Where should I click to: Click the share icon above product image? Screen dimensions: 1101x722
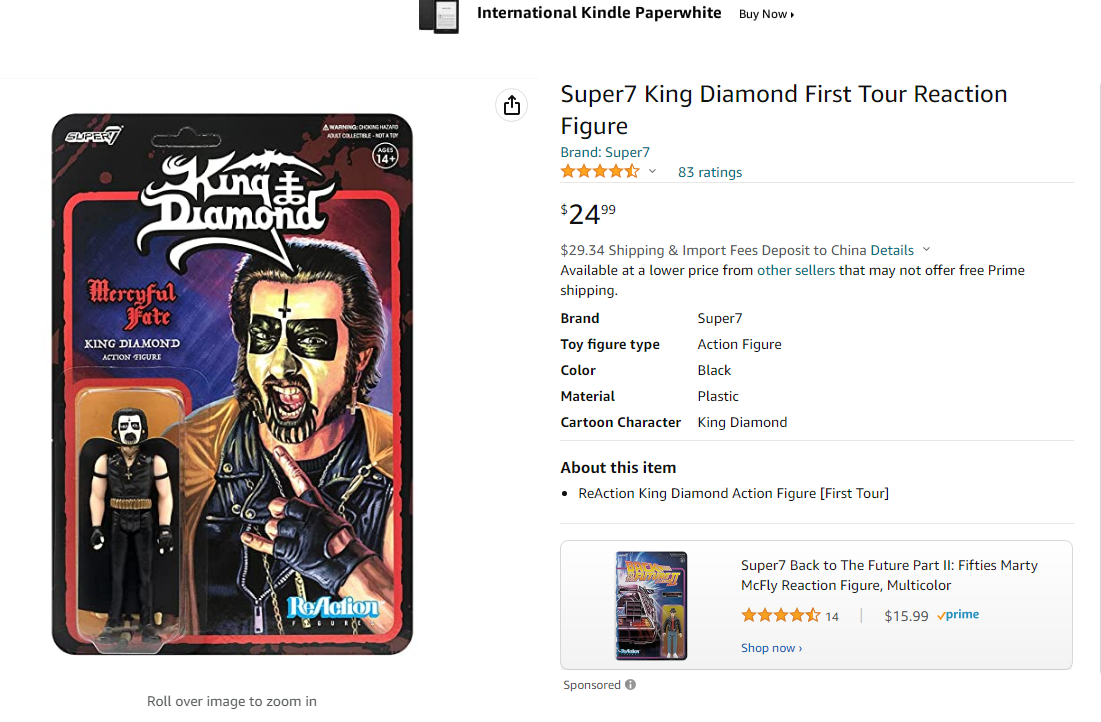(x=511, y=105)
